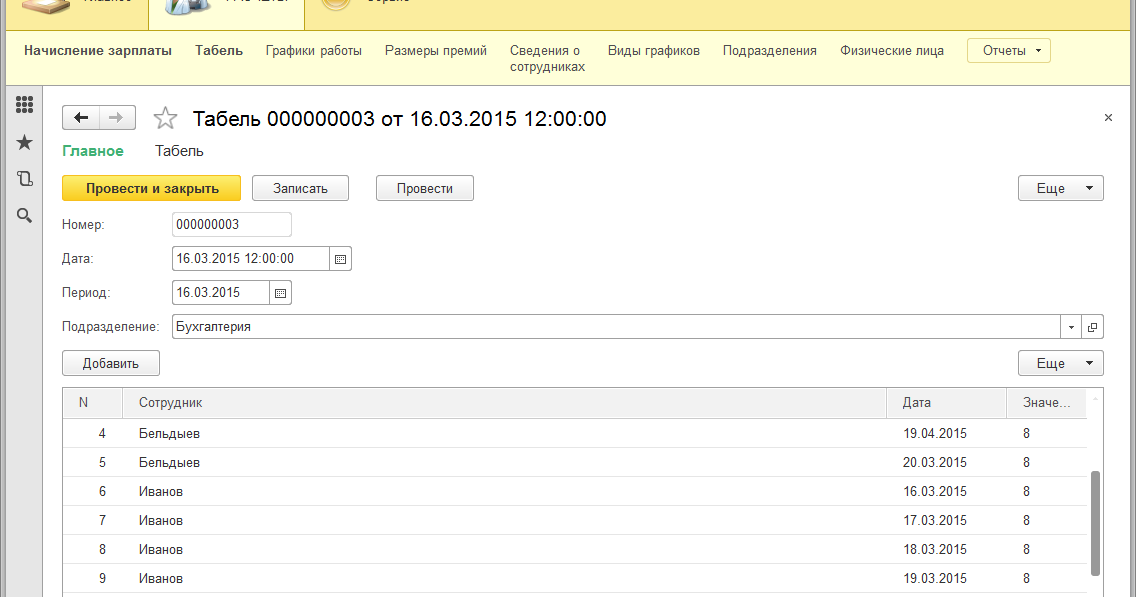1136x597 pixels.
Task: Open Сведения о сотрудниках link
Action: tap(547, 59)
